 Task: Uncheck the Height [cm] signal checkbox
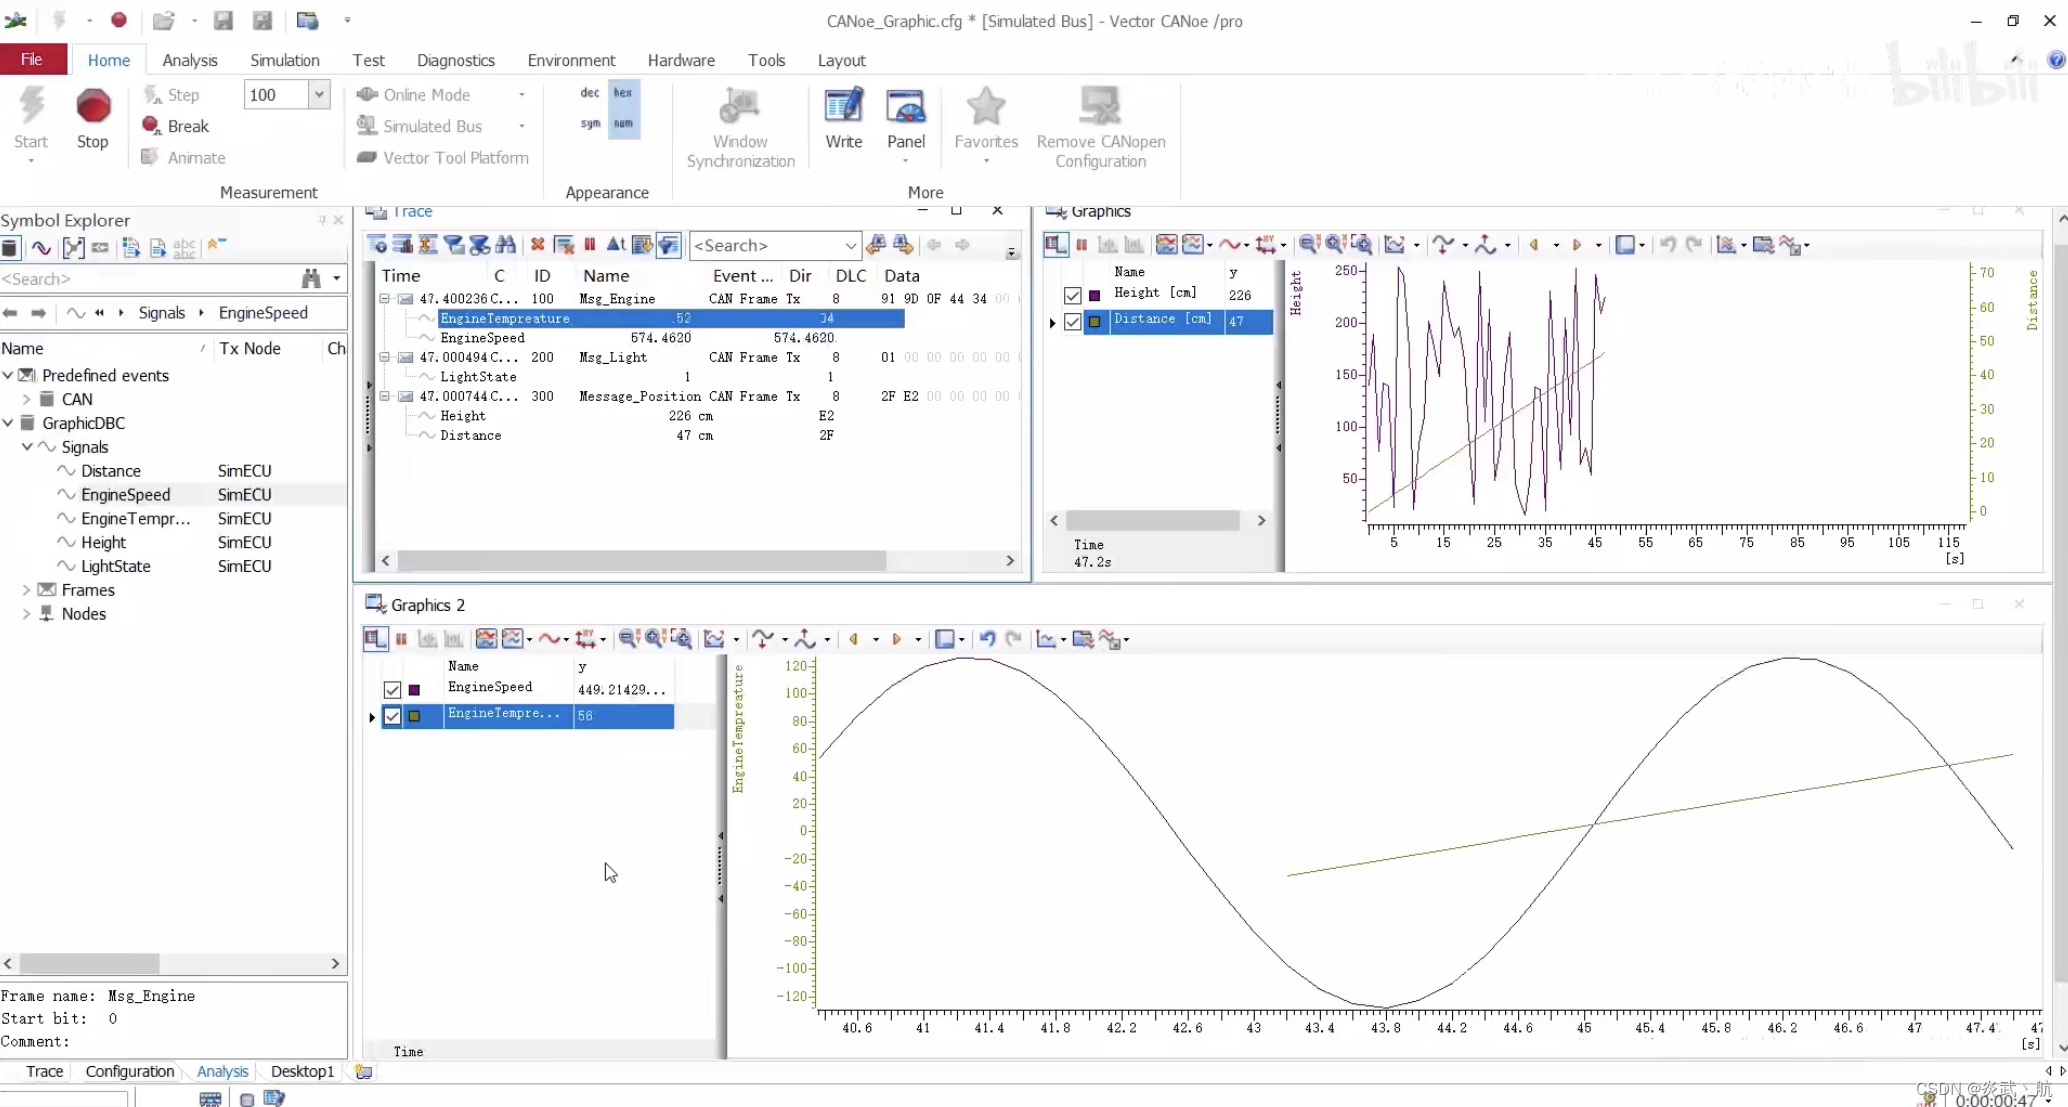pos(1073,295)
